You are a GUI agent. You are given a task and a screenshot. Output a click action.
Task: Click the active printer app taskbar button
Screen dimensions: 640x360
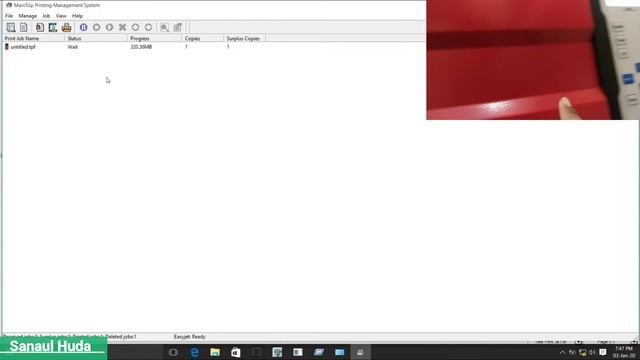pos(360,352)
